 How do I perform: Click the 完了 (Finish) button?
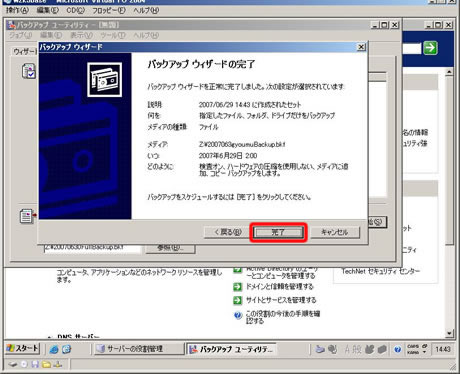[x=278, y=232]
